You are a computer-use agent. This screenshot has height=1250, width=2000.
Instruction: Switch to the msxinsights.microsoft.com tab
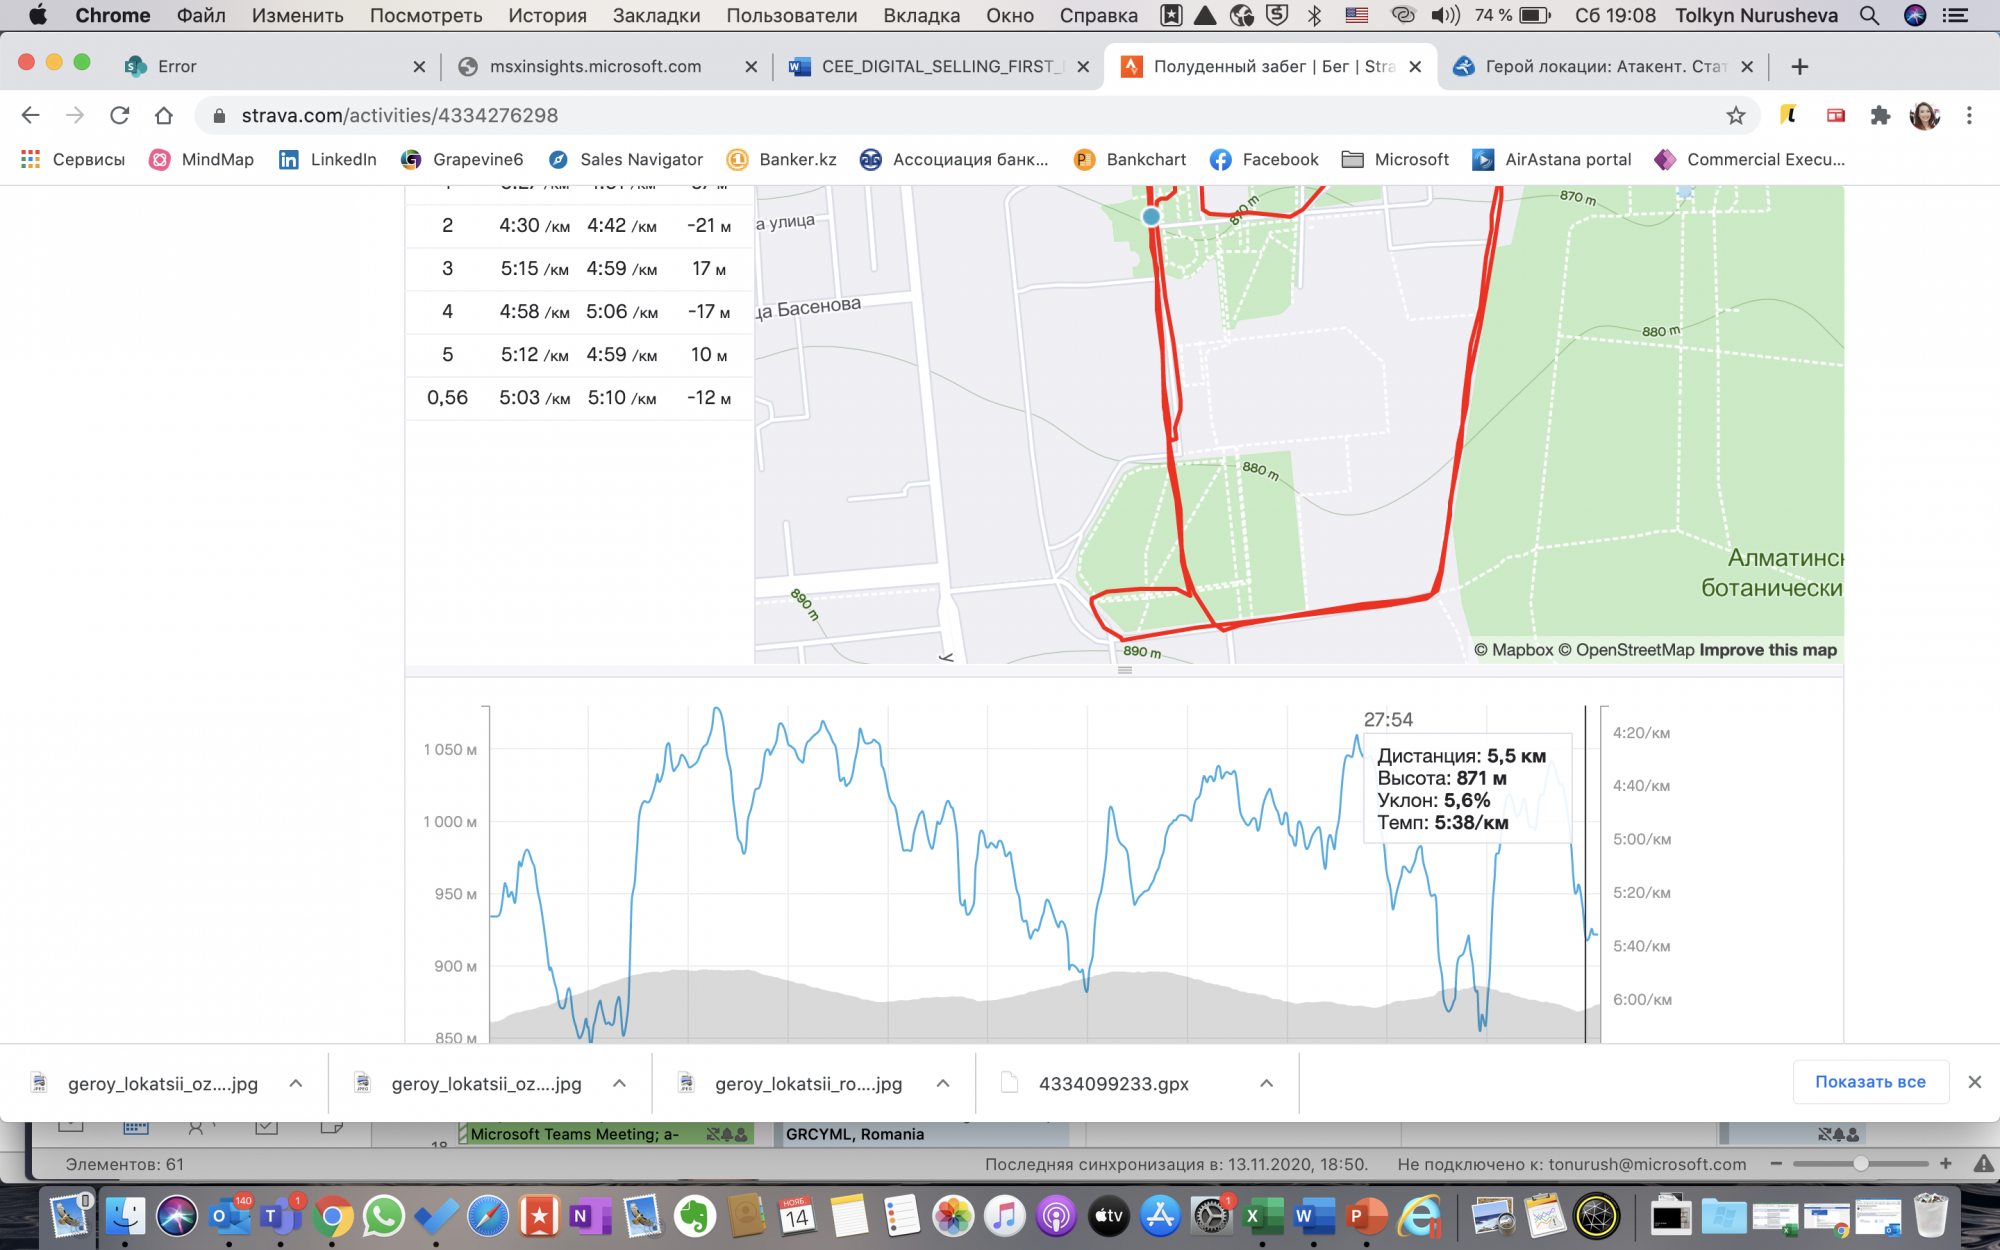coord(595,66)
